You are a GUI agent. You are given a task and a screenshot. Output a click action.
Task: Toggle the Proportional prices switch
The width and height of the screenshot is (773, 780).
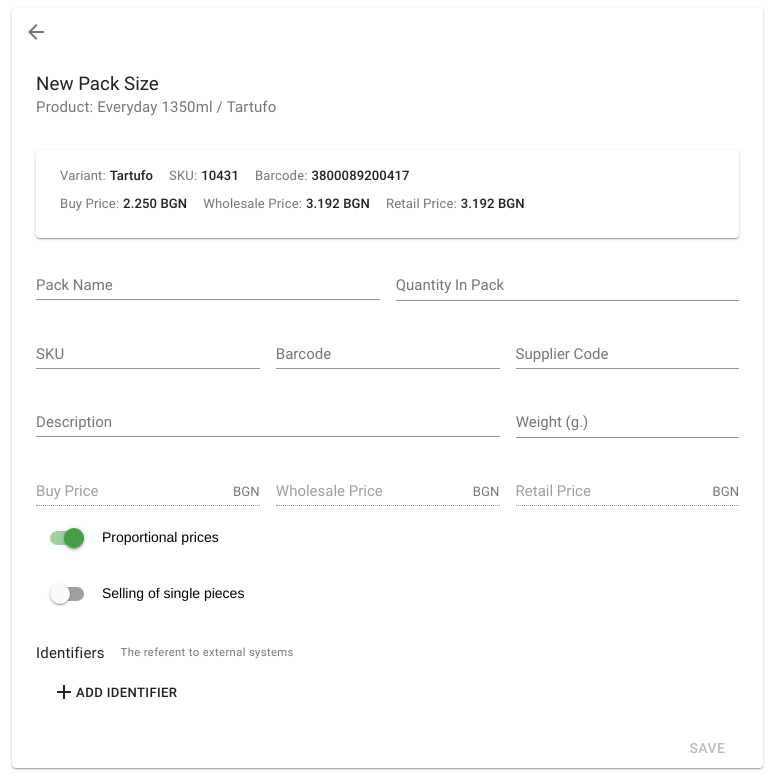point(67,538)
